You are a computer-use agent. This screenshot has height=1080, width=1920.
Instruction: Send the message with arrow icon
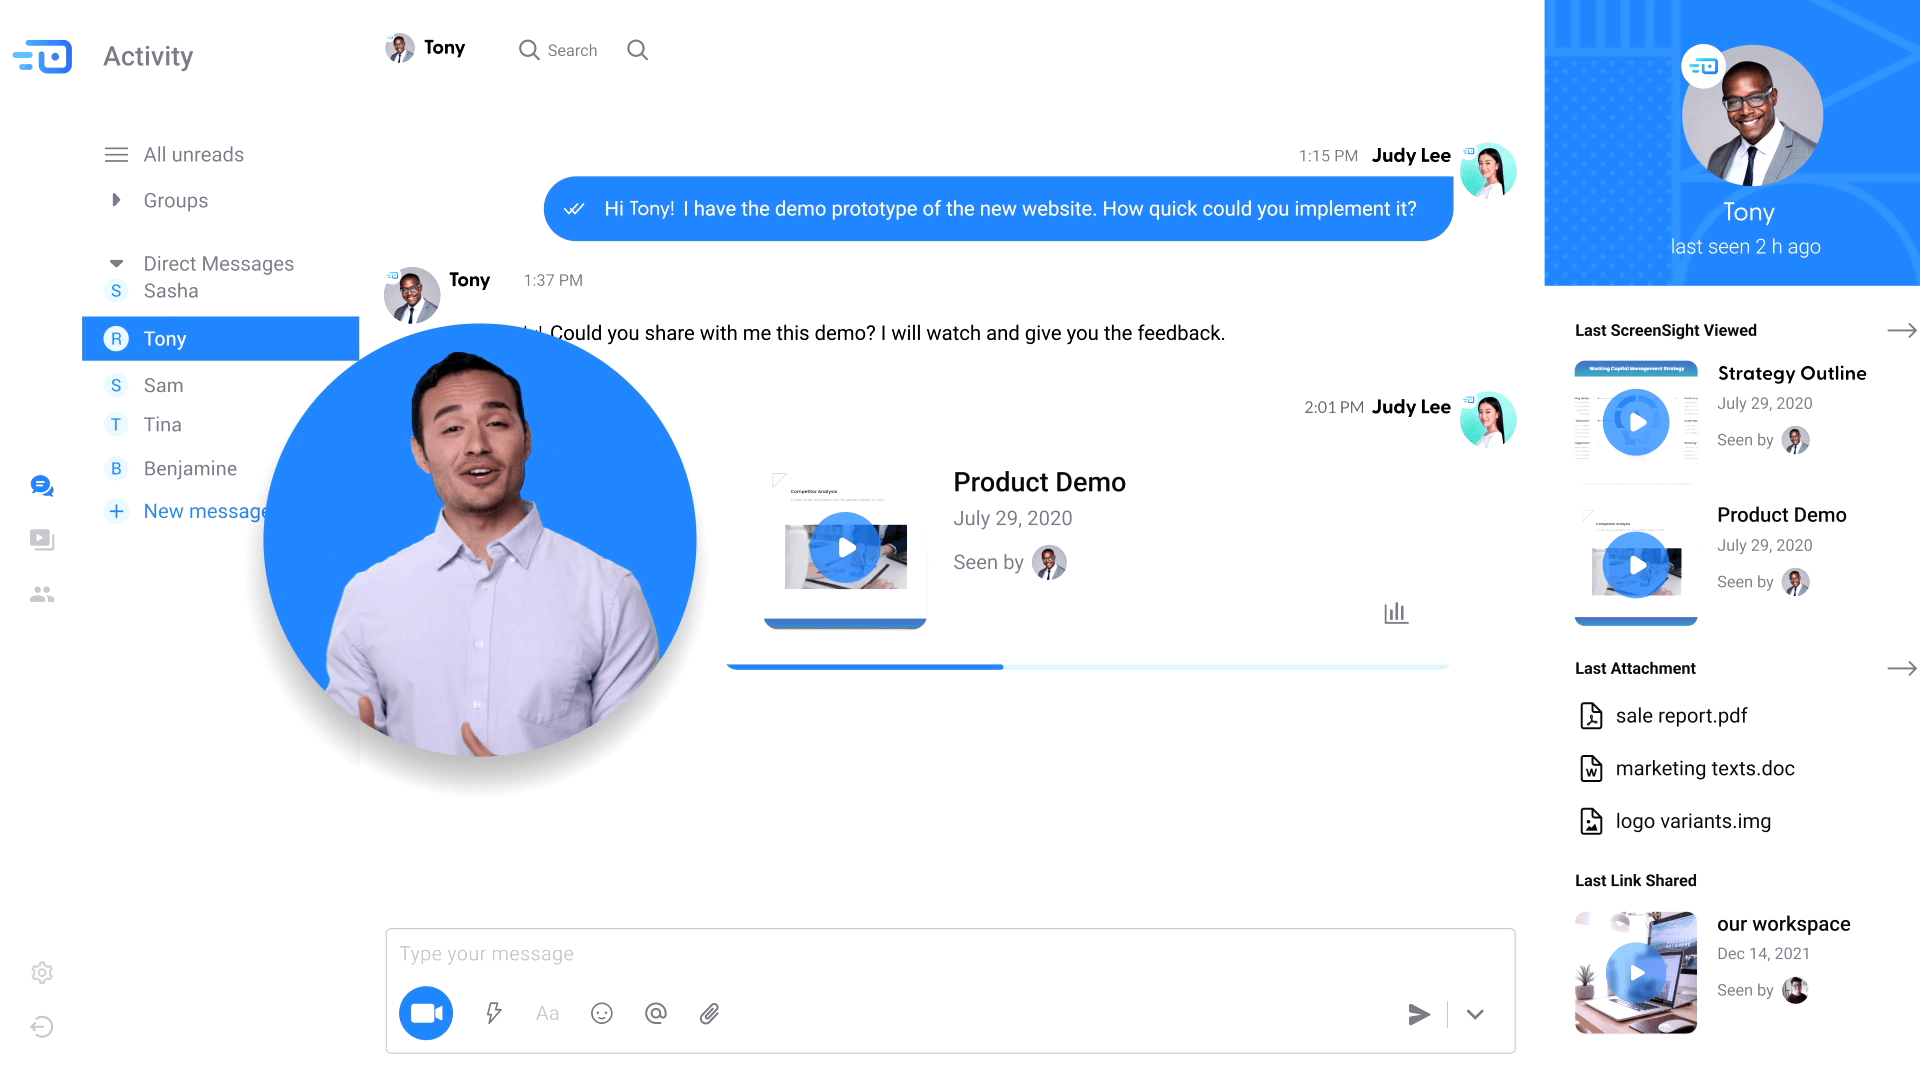(1418, 1014)
